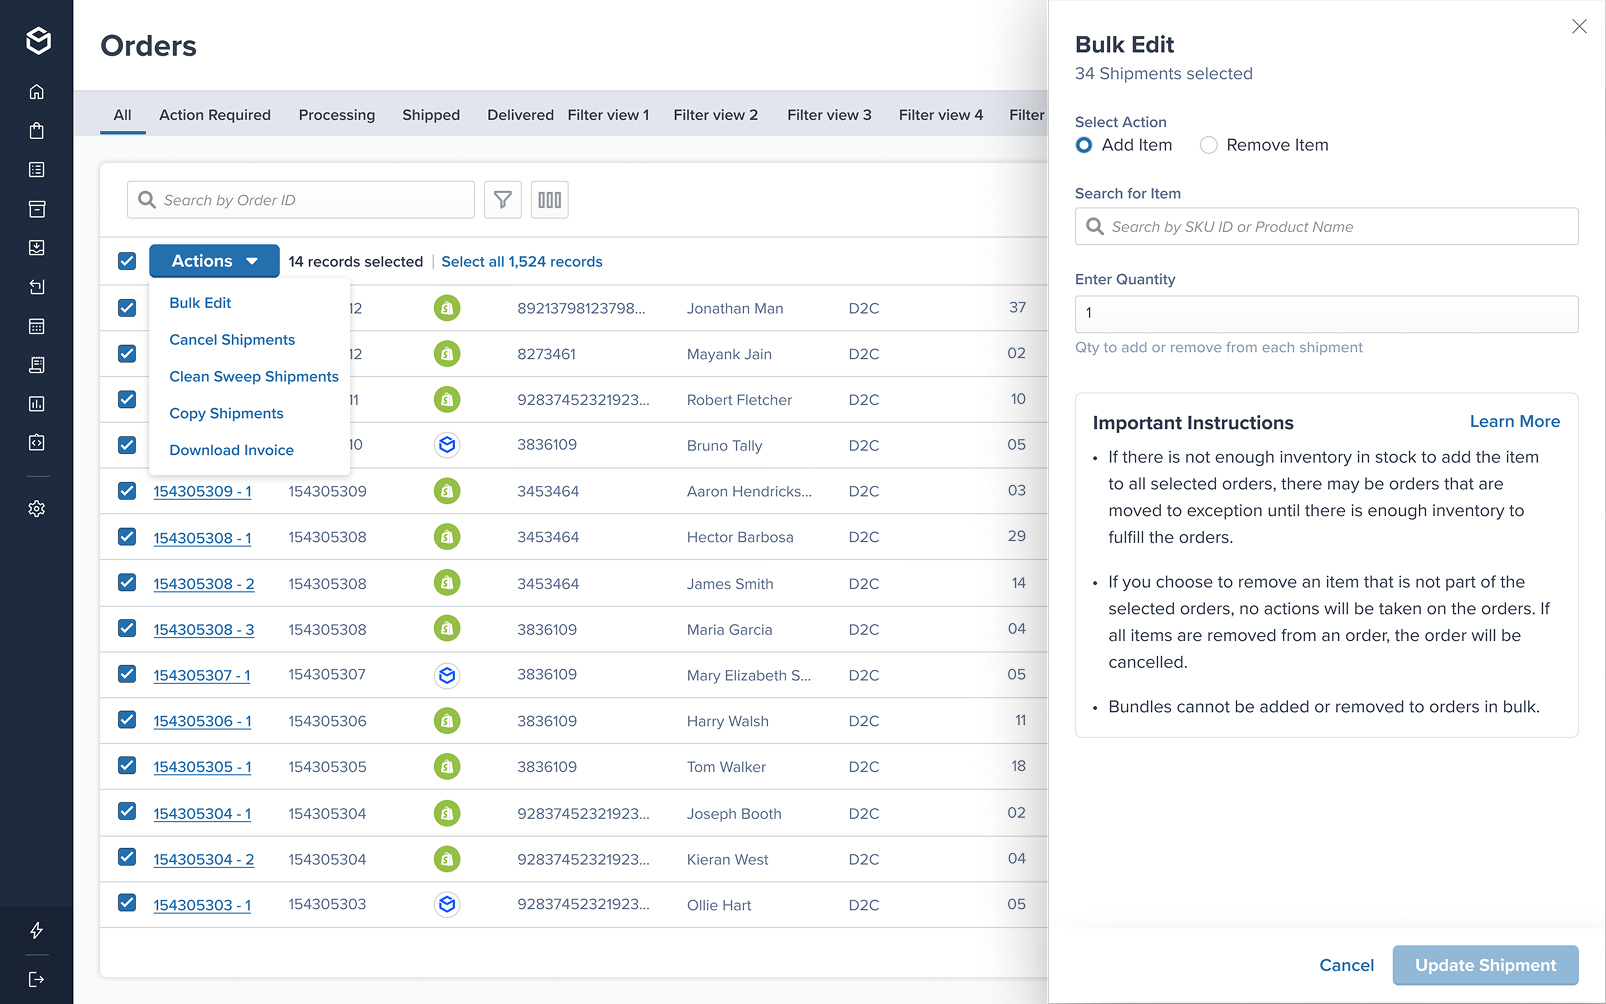Choose Download Invoice from the Actions menu
The height and width of the screenshot is (1004, 1606).
point(231,450)
